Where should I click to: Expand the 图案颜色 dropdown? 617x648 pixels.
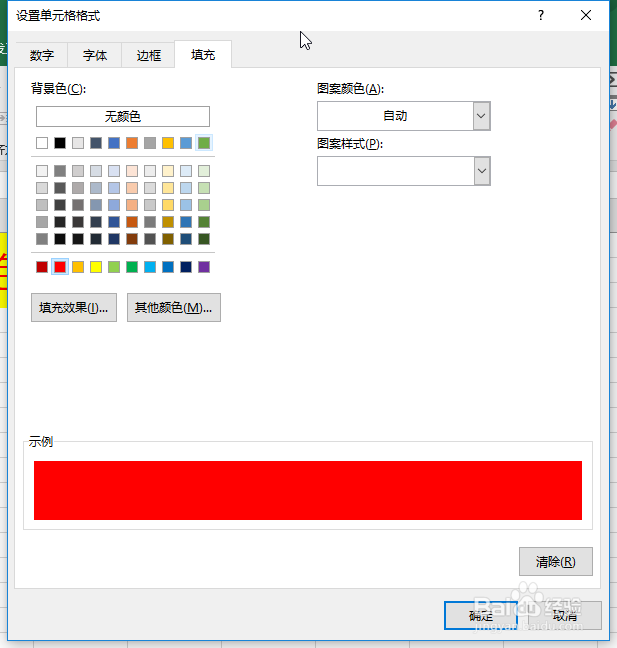click(x=481, y=116)
